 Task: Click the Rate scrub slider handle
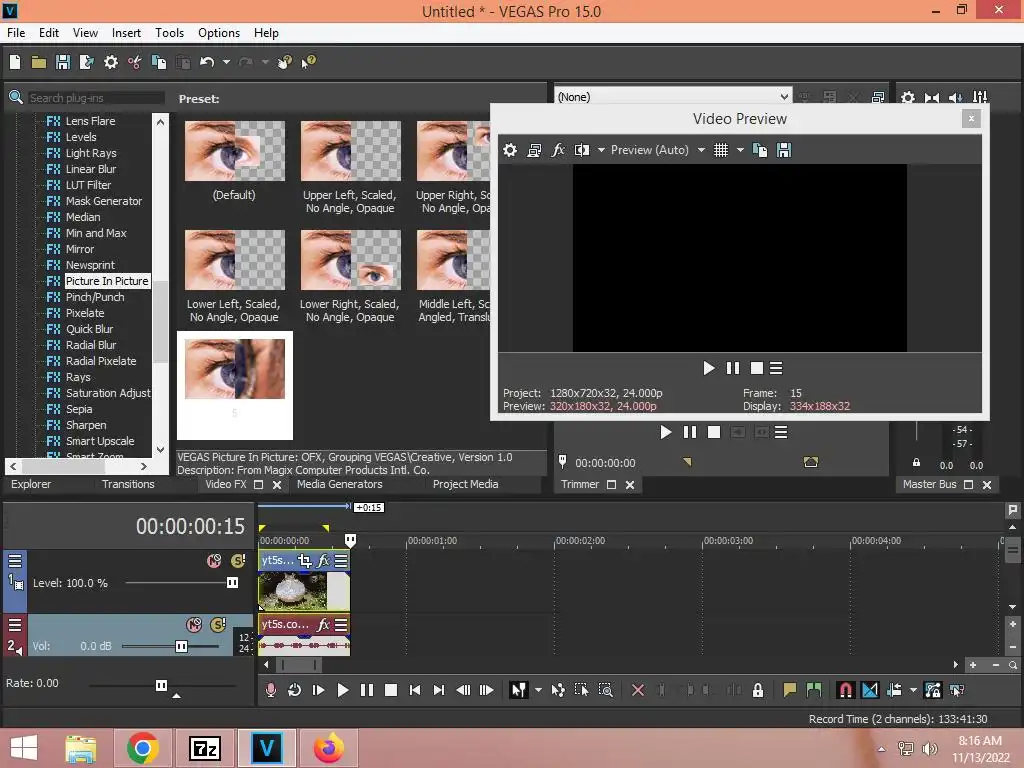(161, 685)
